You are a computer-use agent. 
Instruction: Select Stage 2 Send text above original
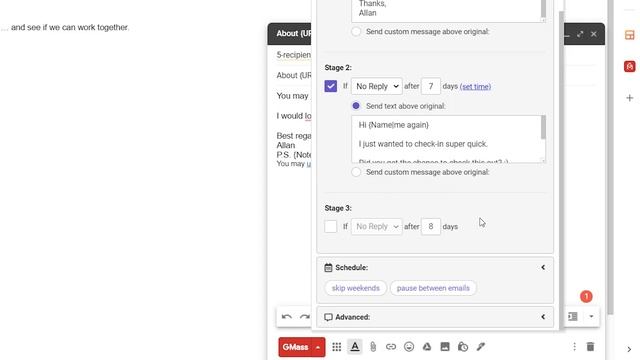(x=356, y=106)
